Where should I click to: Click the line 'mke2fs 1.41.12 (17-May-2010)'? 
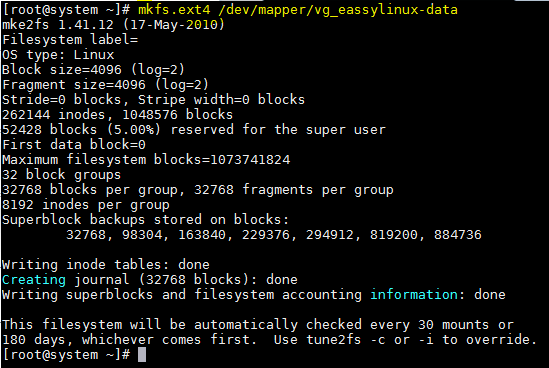[113, 25]
